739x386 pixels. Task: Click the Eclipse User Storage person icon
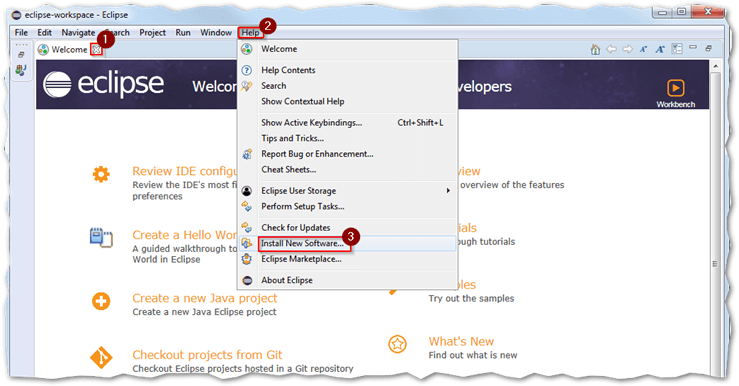[246, 191]
